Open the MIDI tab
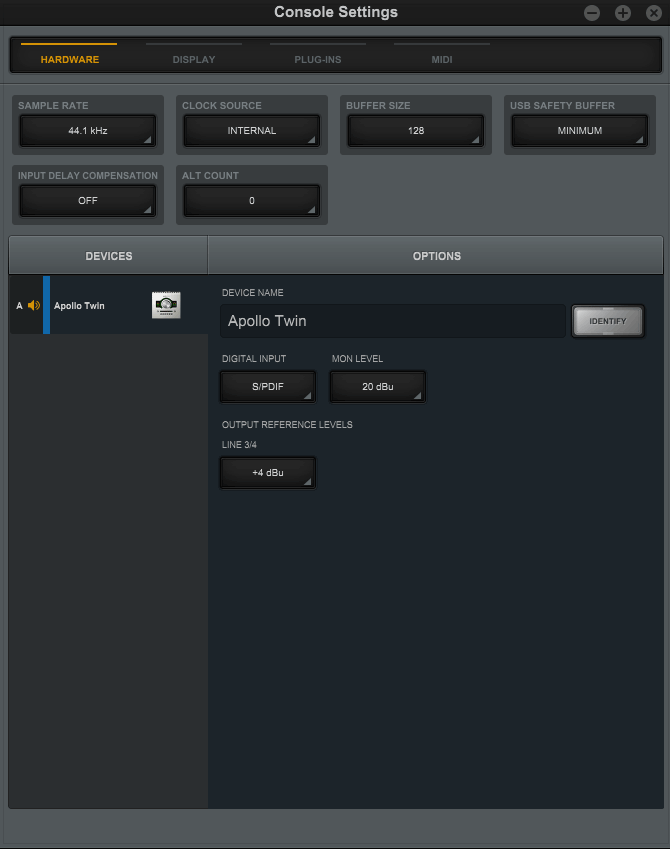The height and width of the screenshot is (849, 670). (442, 60)
